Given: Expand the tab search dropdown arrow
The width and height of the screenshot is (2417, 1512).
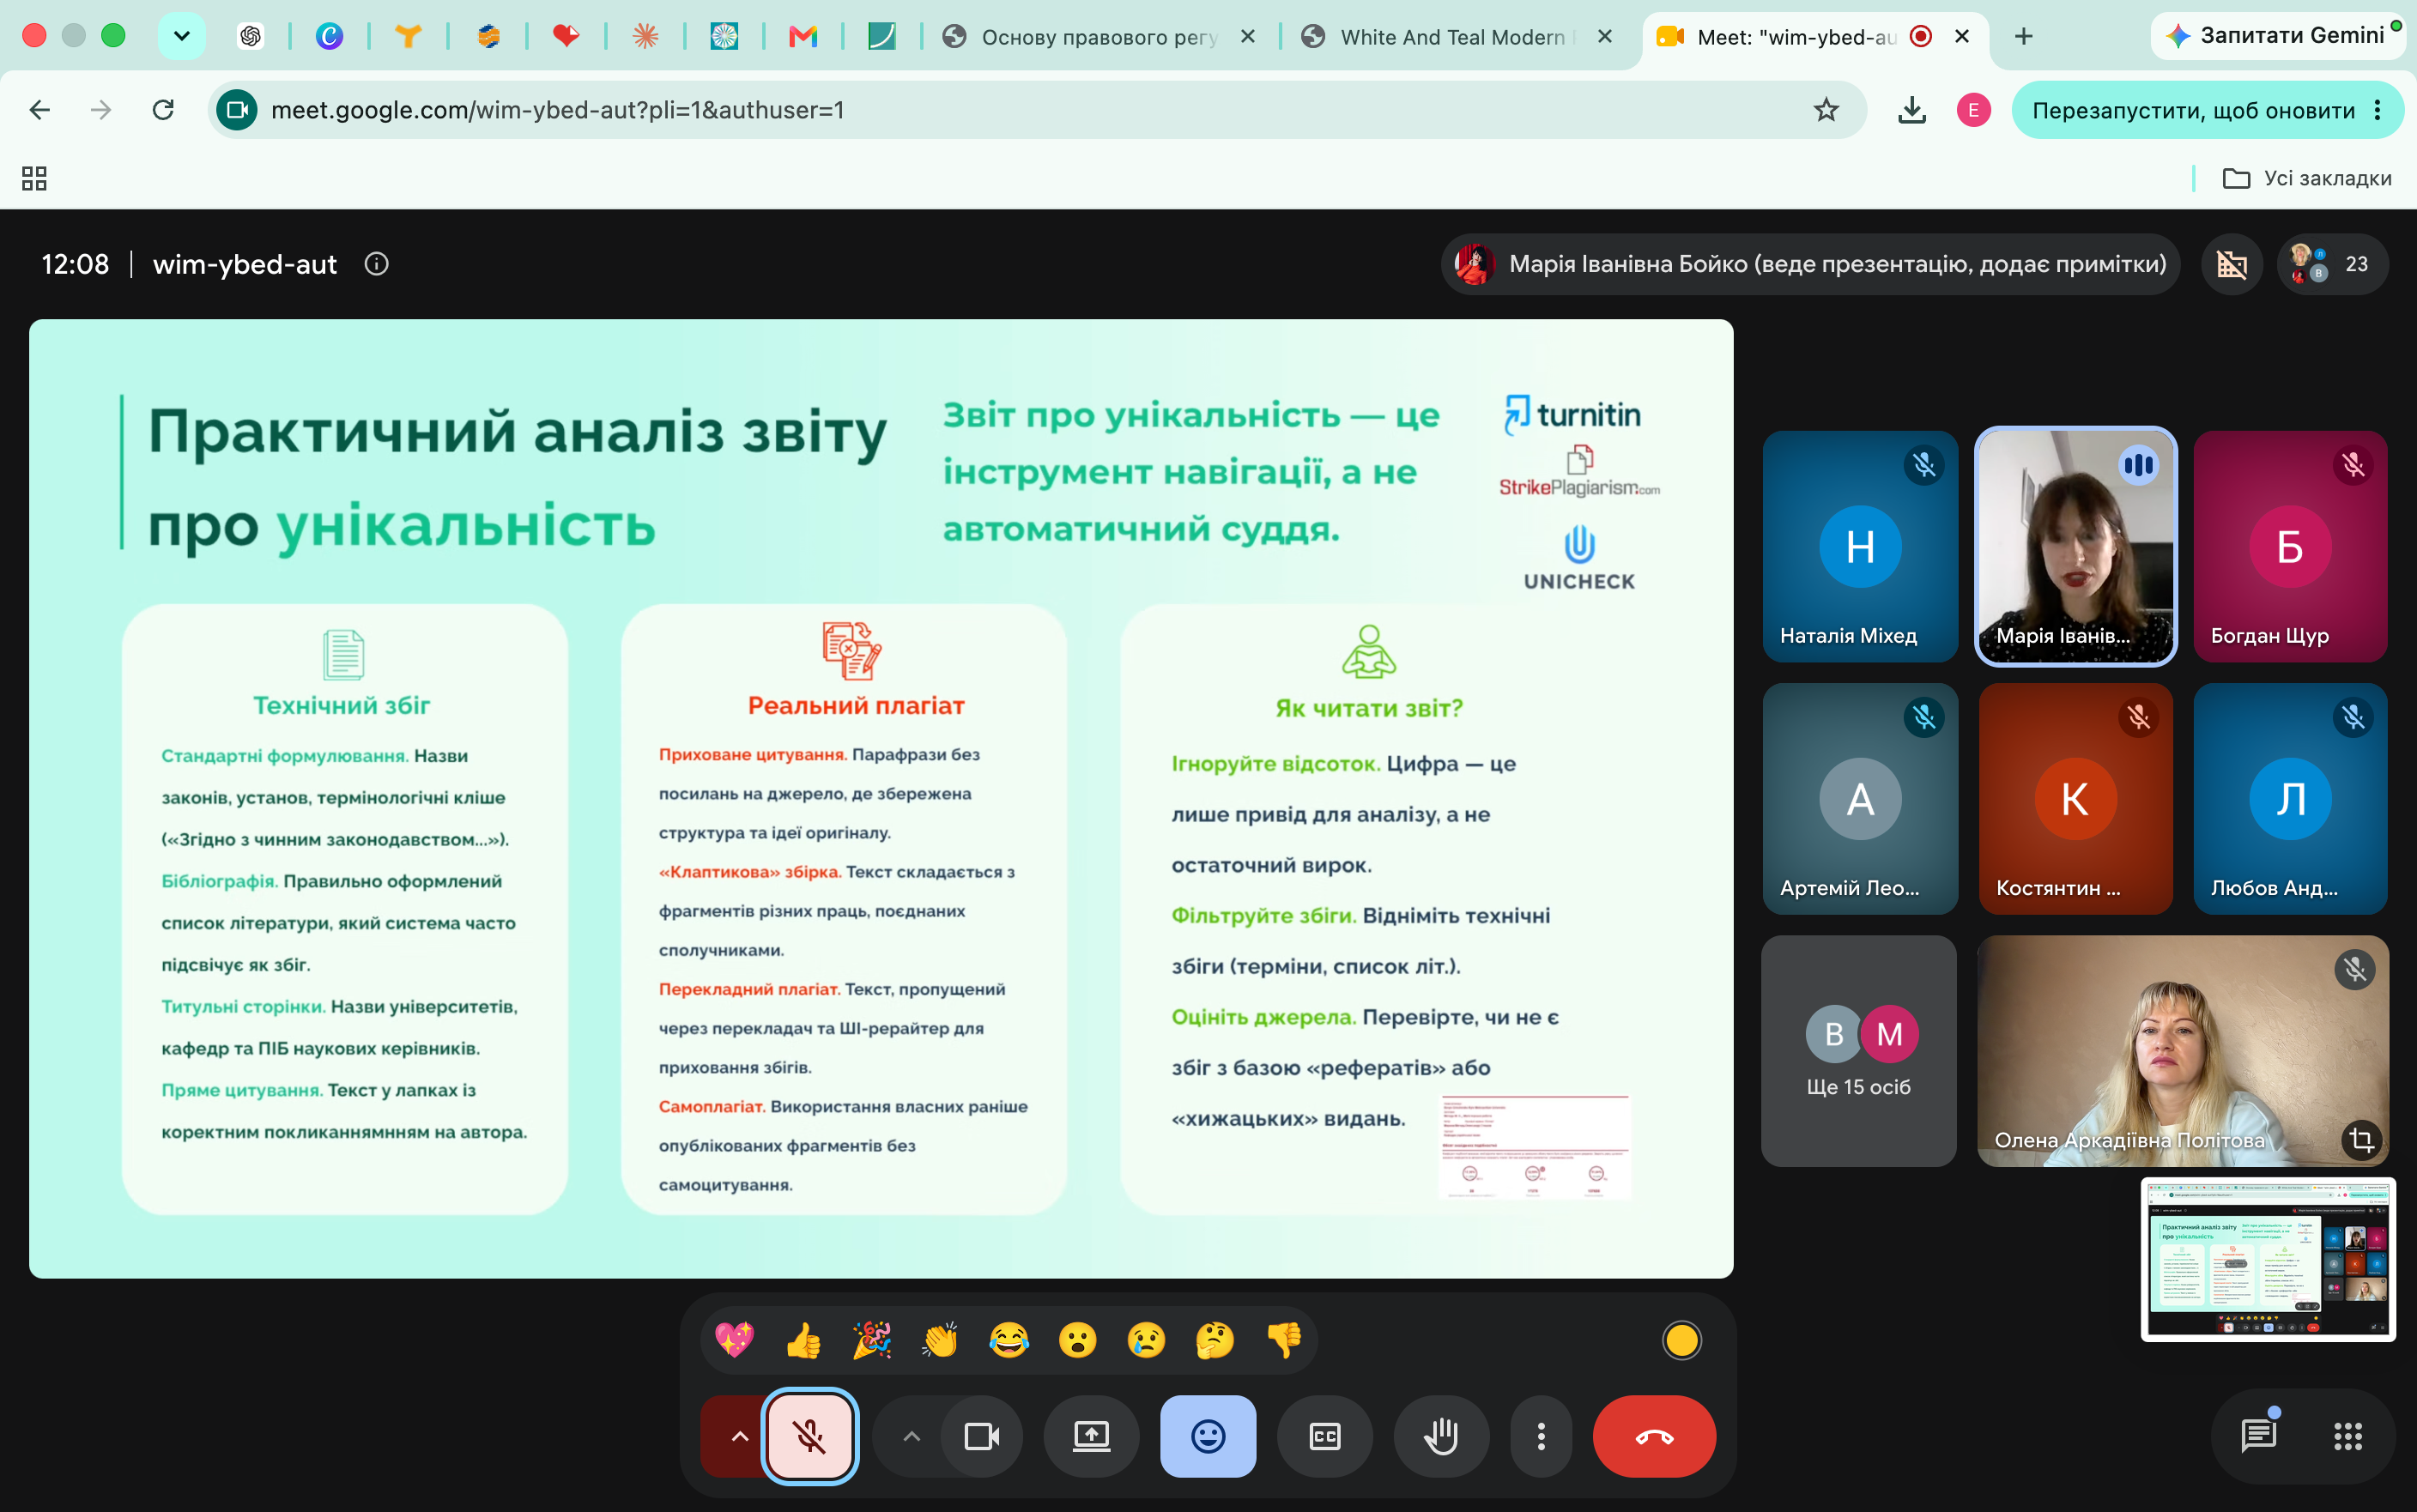Looking at the screenshot, I should point(181,36).
